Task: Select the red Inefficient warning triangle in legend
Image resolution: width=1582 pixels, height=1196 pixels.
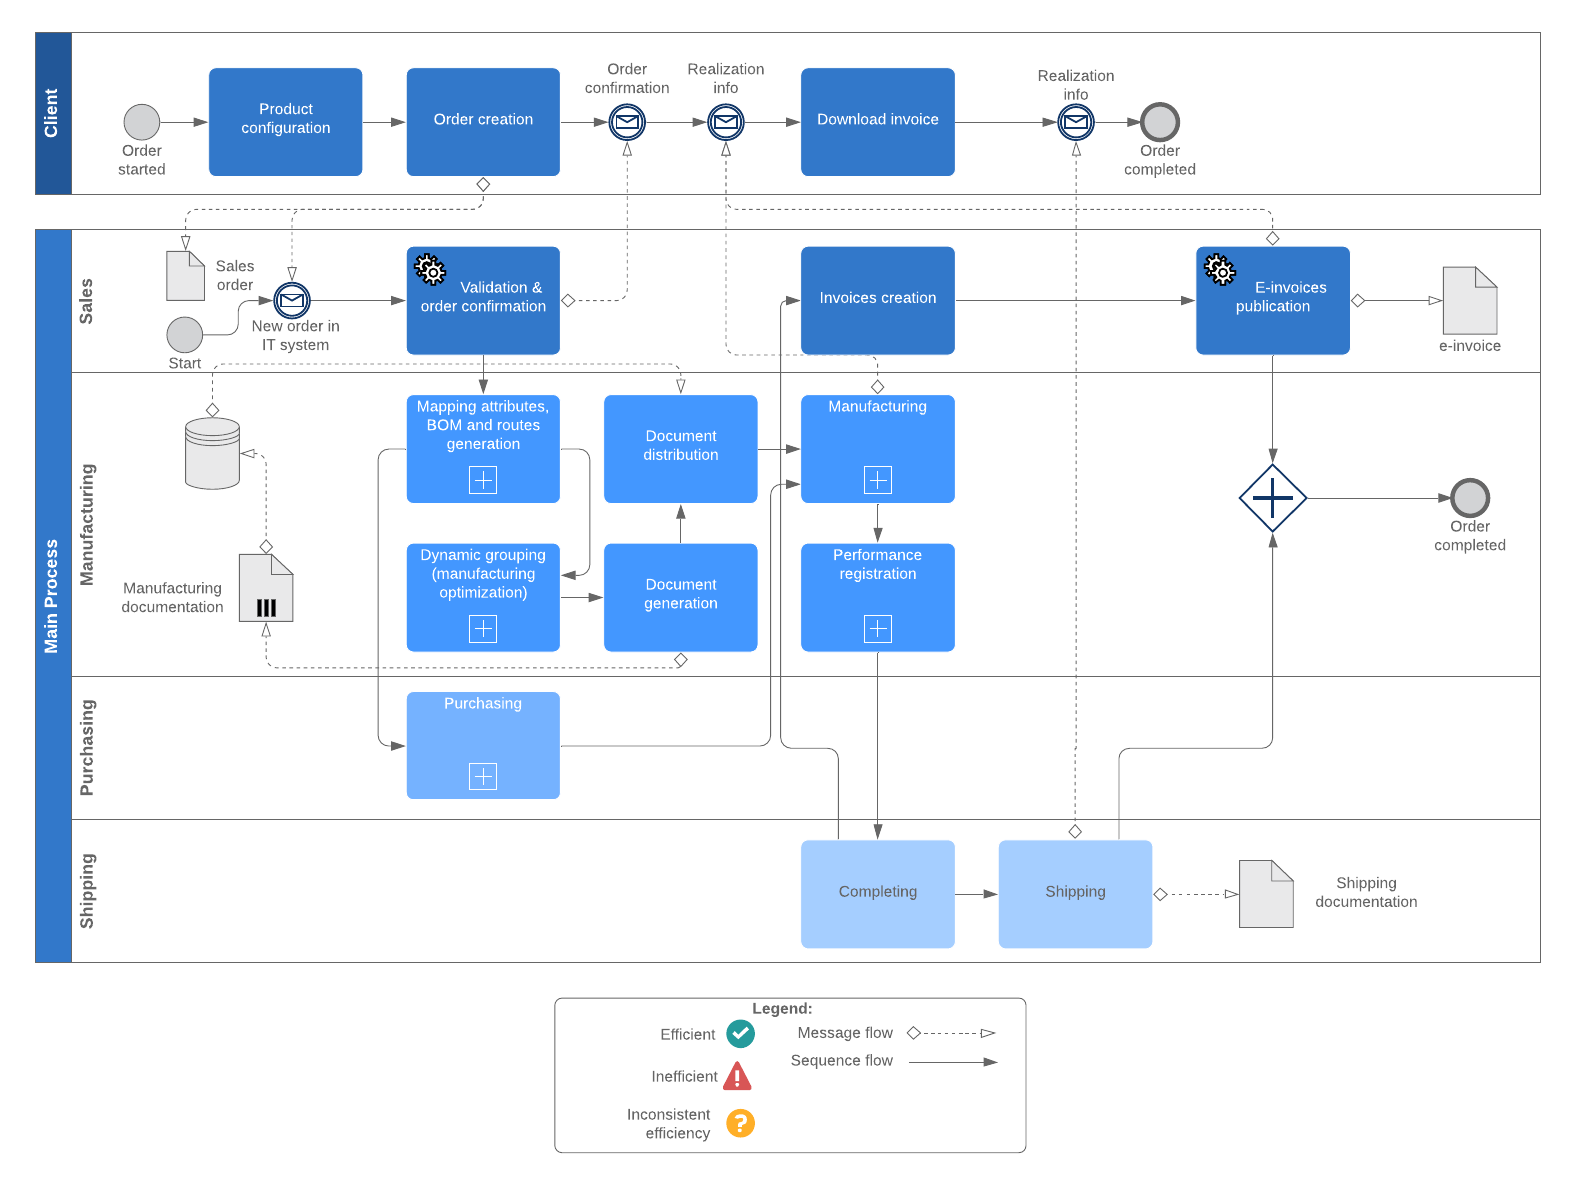Action: coord(737,1077)
